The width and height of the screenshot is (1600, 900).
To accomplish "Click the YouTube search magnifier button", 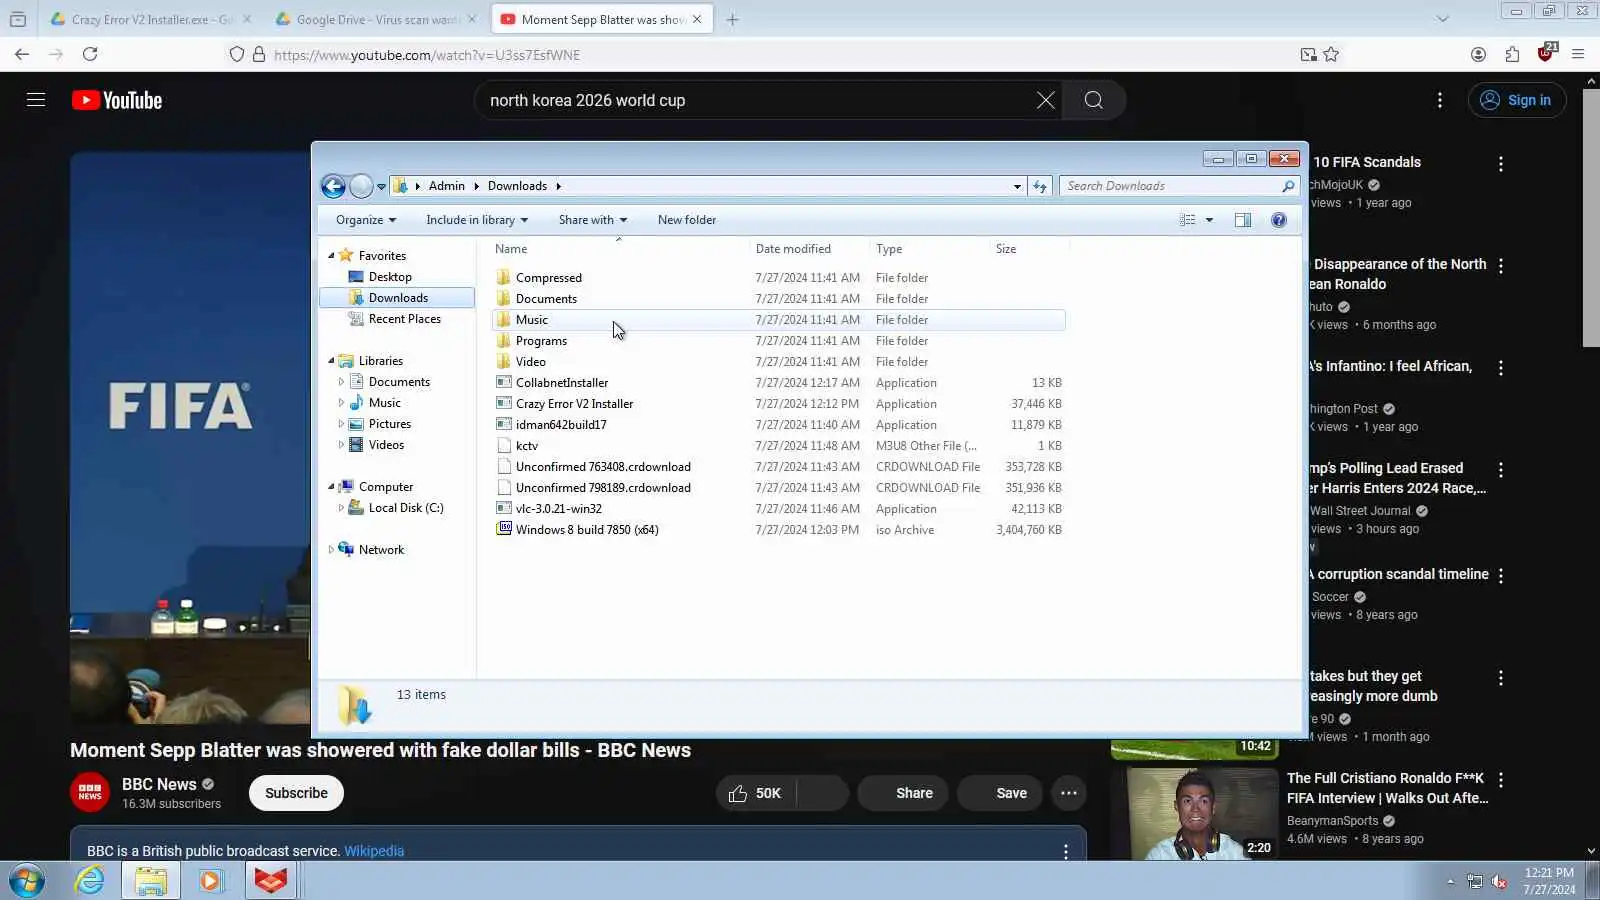I will (x=1094, y=100).
